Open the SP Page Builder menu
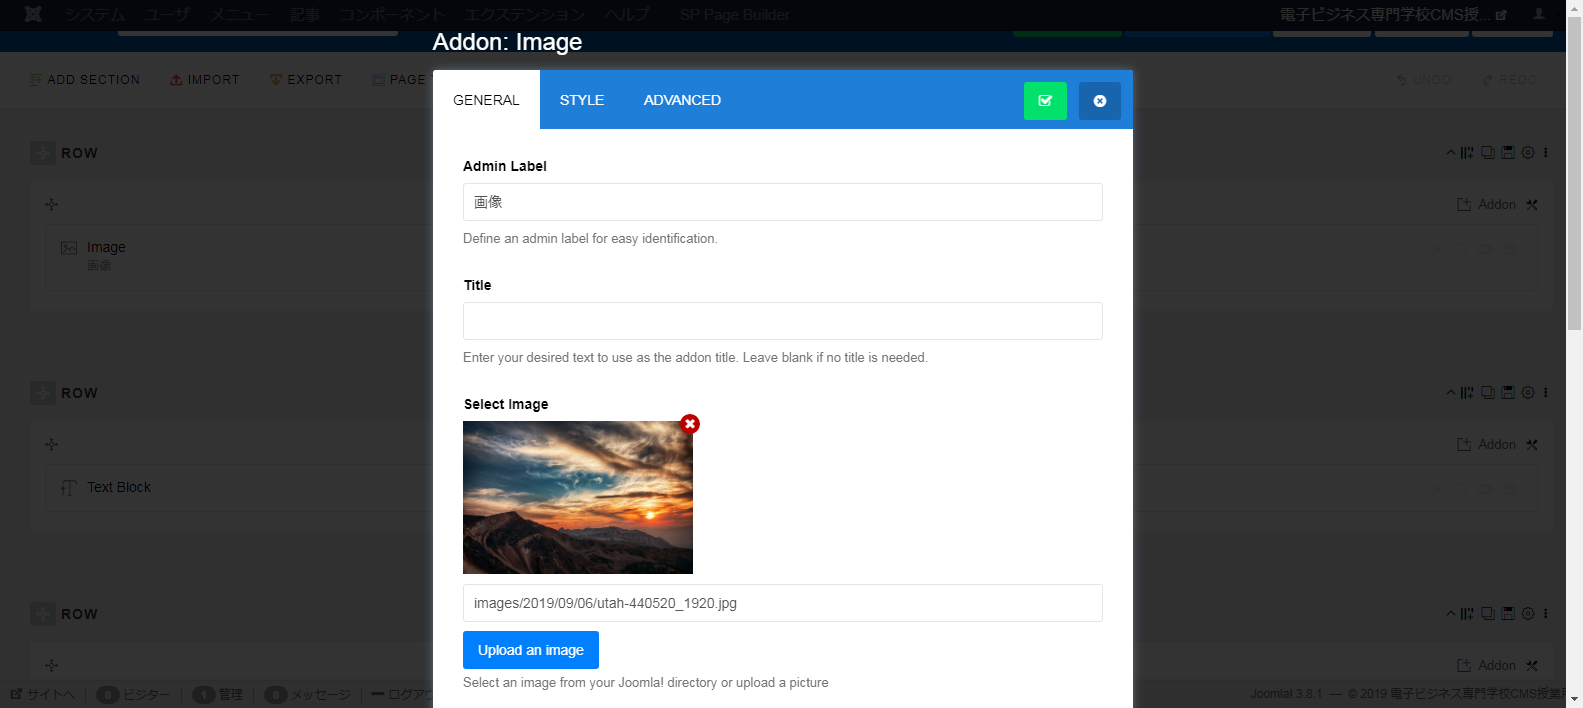 [x=735, y=14]
